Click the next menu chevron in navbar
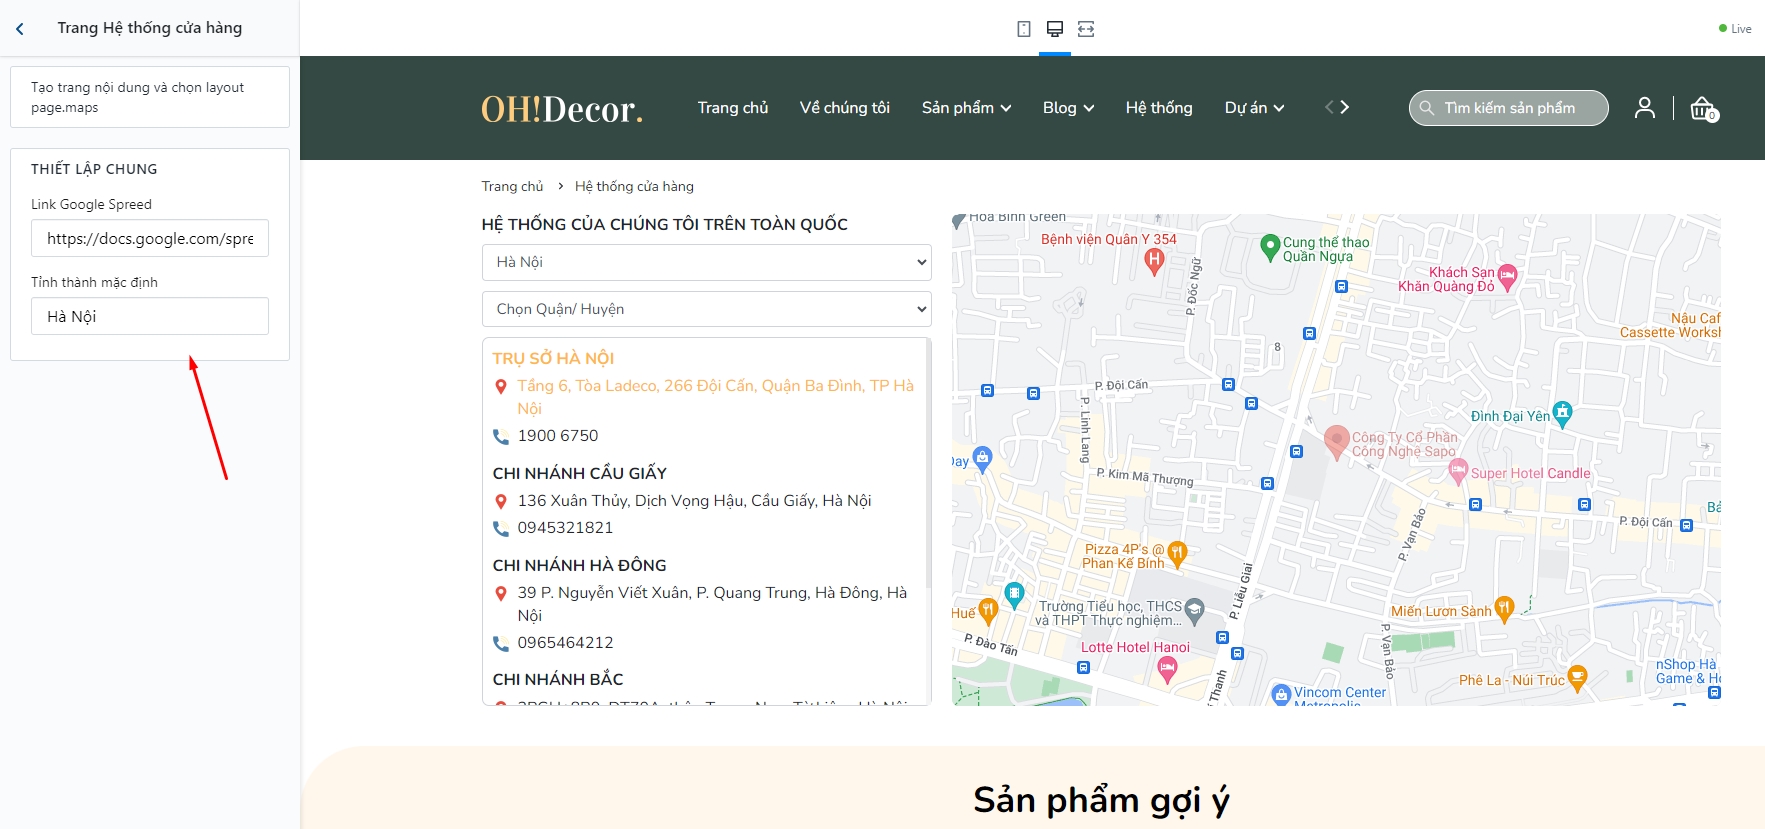The image size is (1765, 829). pyautogui.click(x=1345, y=107)
